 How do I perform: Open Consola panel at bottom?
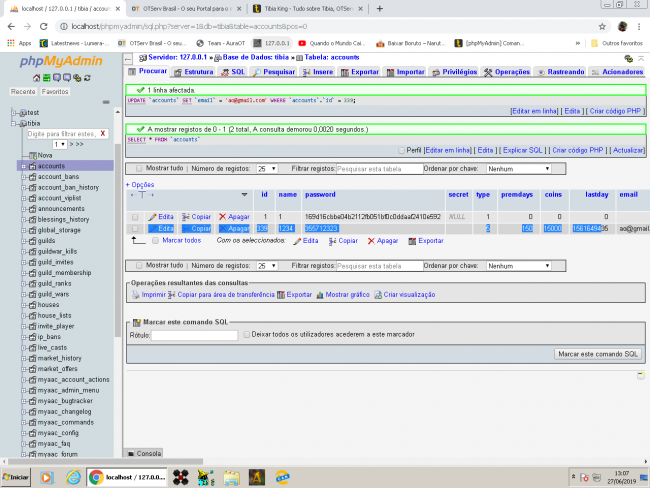point(145,454)
